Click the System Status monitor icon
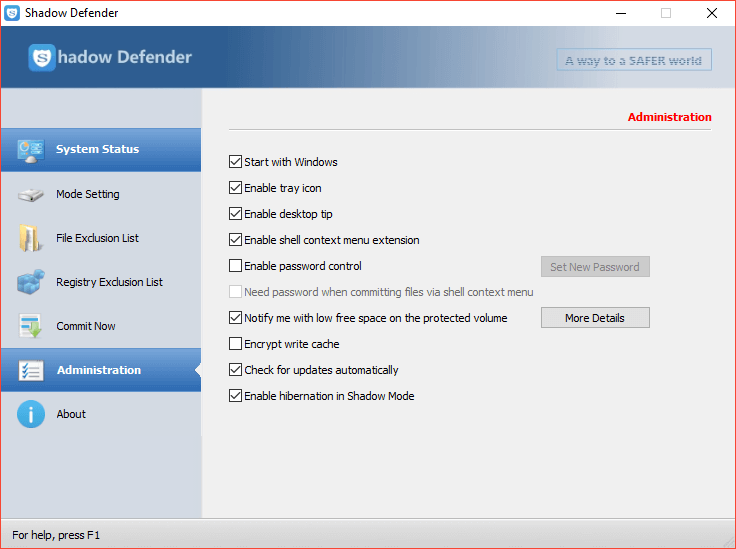The image size is (736, 549). tap(31, 151)
